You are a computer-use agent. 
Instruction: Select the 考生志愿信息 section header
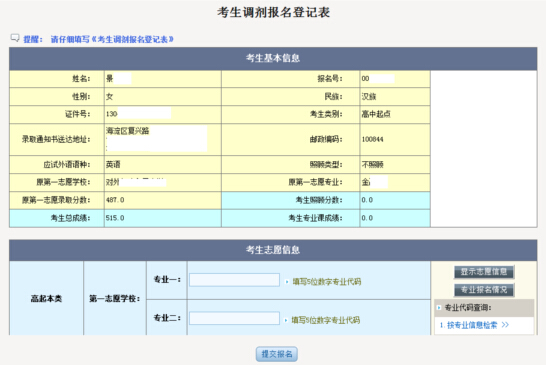tap(273, 250)
